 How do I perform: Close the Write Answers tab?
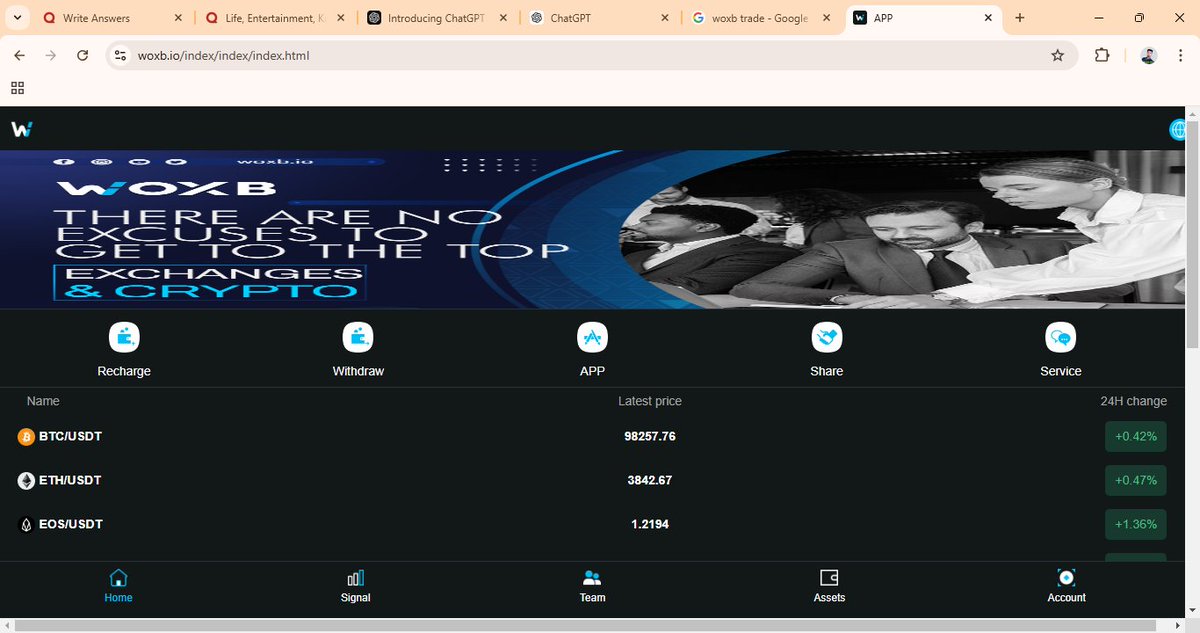pos(178,18)
